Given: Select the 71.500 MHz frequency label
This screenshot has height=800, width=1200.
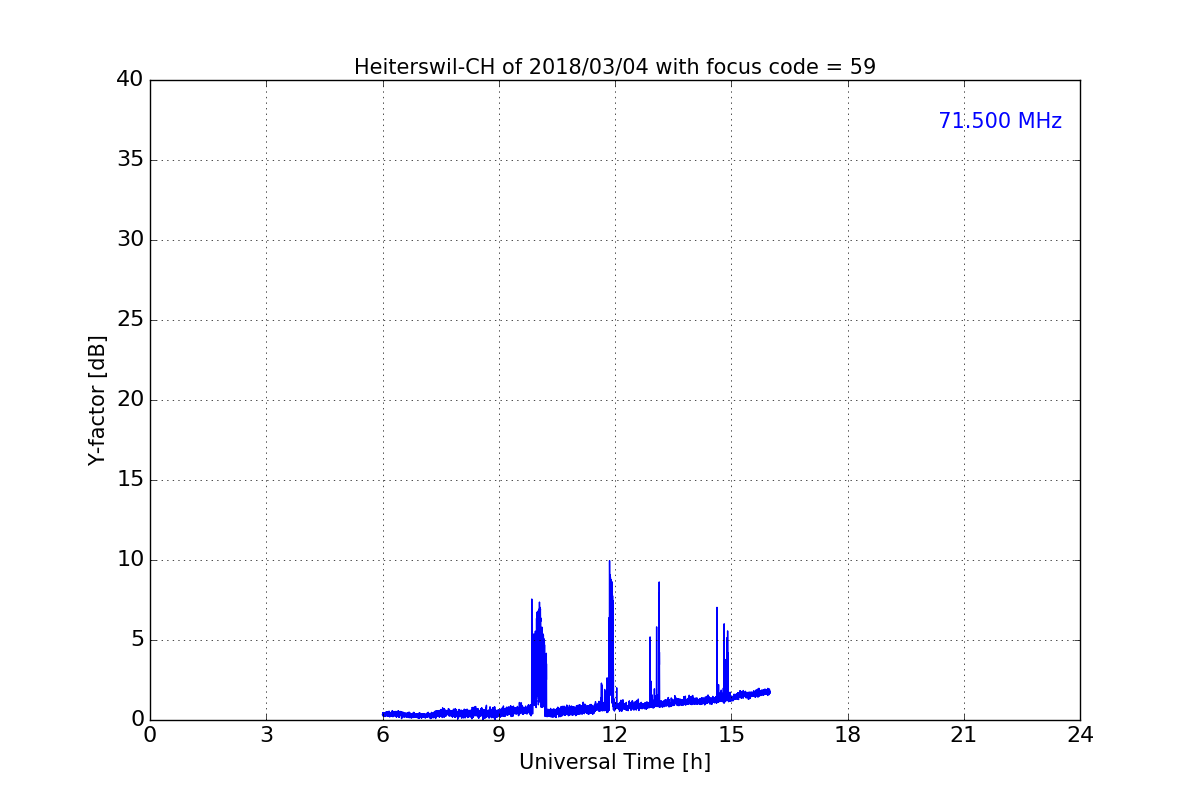Looking at the screenshot, I should point(1000,121).
